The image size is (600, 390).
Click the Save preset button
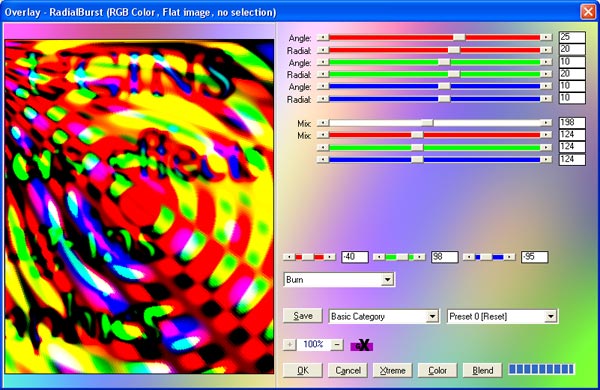[303, 316]
